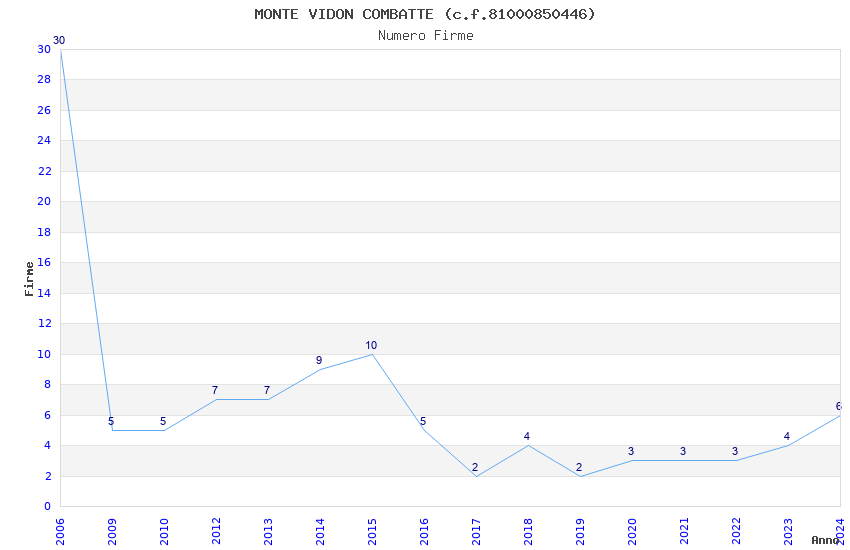
Task: Click the y-axis tick label 22
Action: 44,171
